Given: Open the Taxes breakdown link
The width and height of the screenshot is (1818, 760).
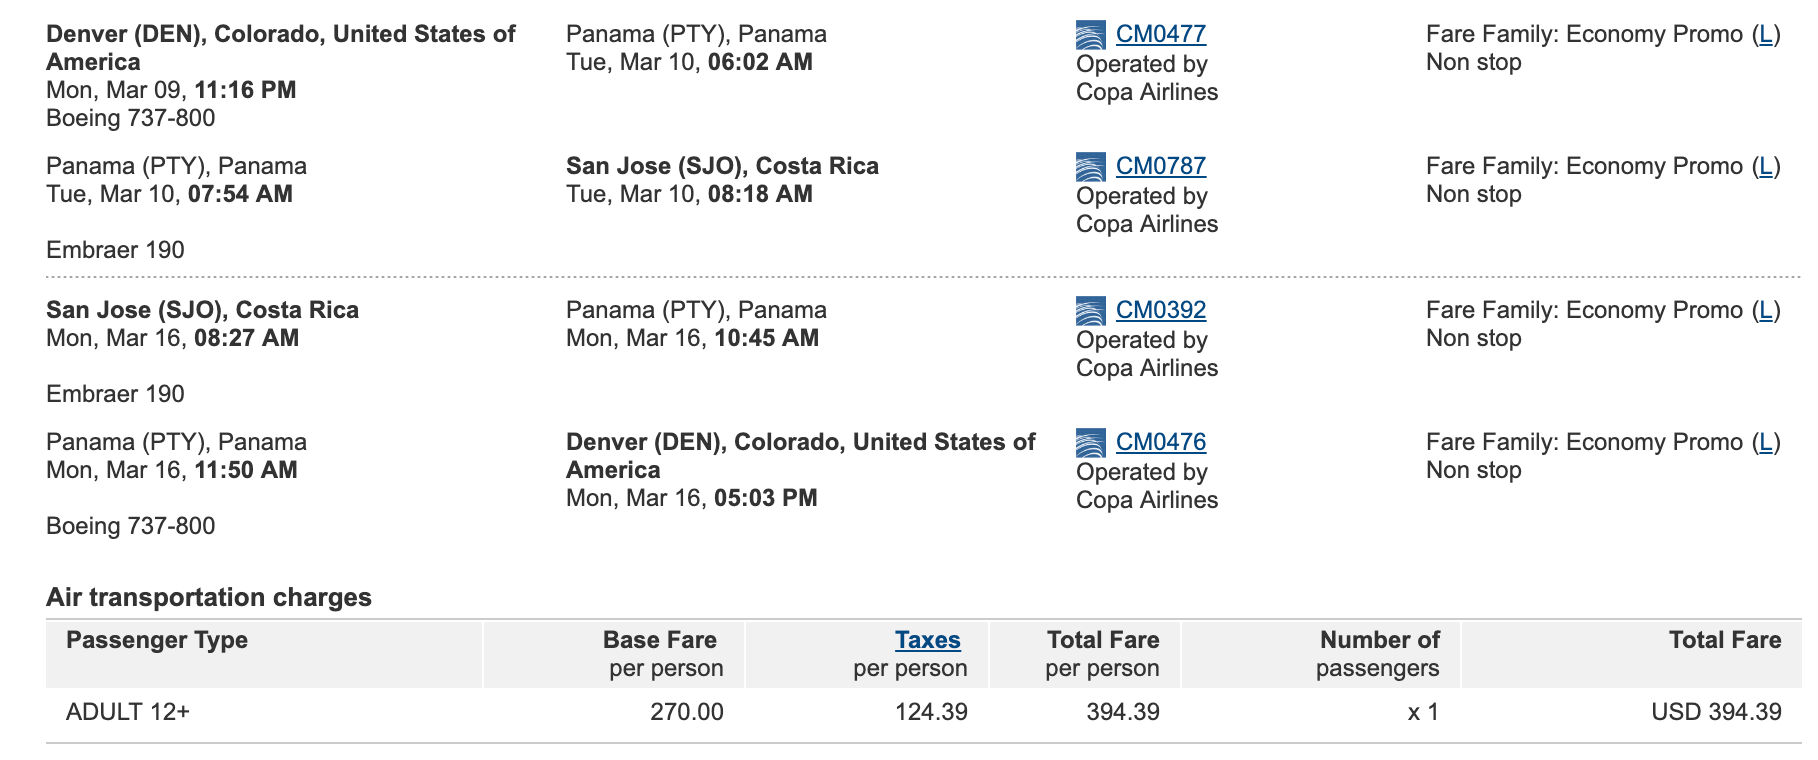Looking at the screenshot, I should click(x=927, y=640).
